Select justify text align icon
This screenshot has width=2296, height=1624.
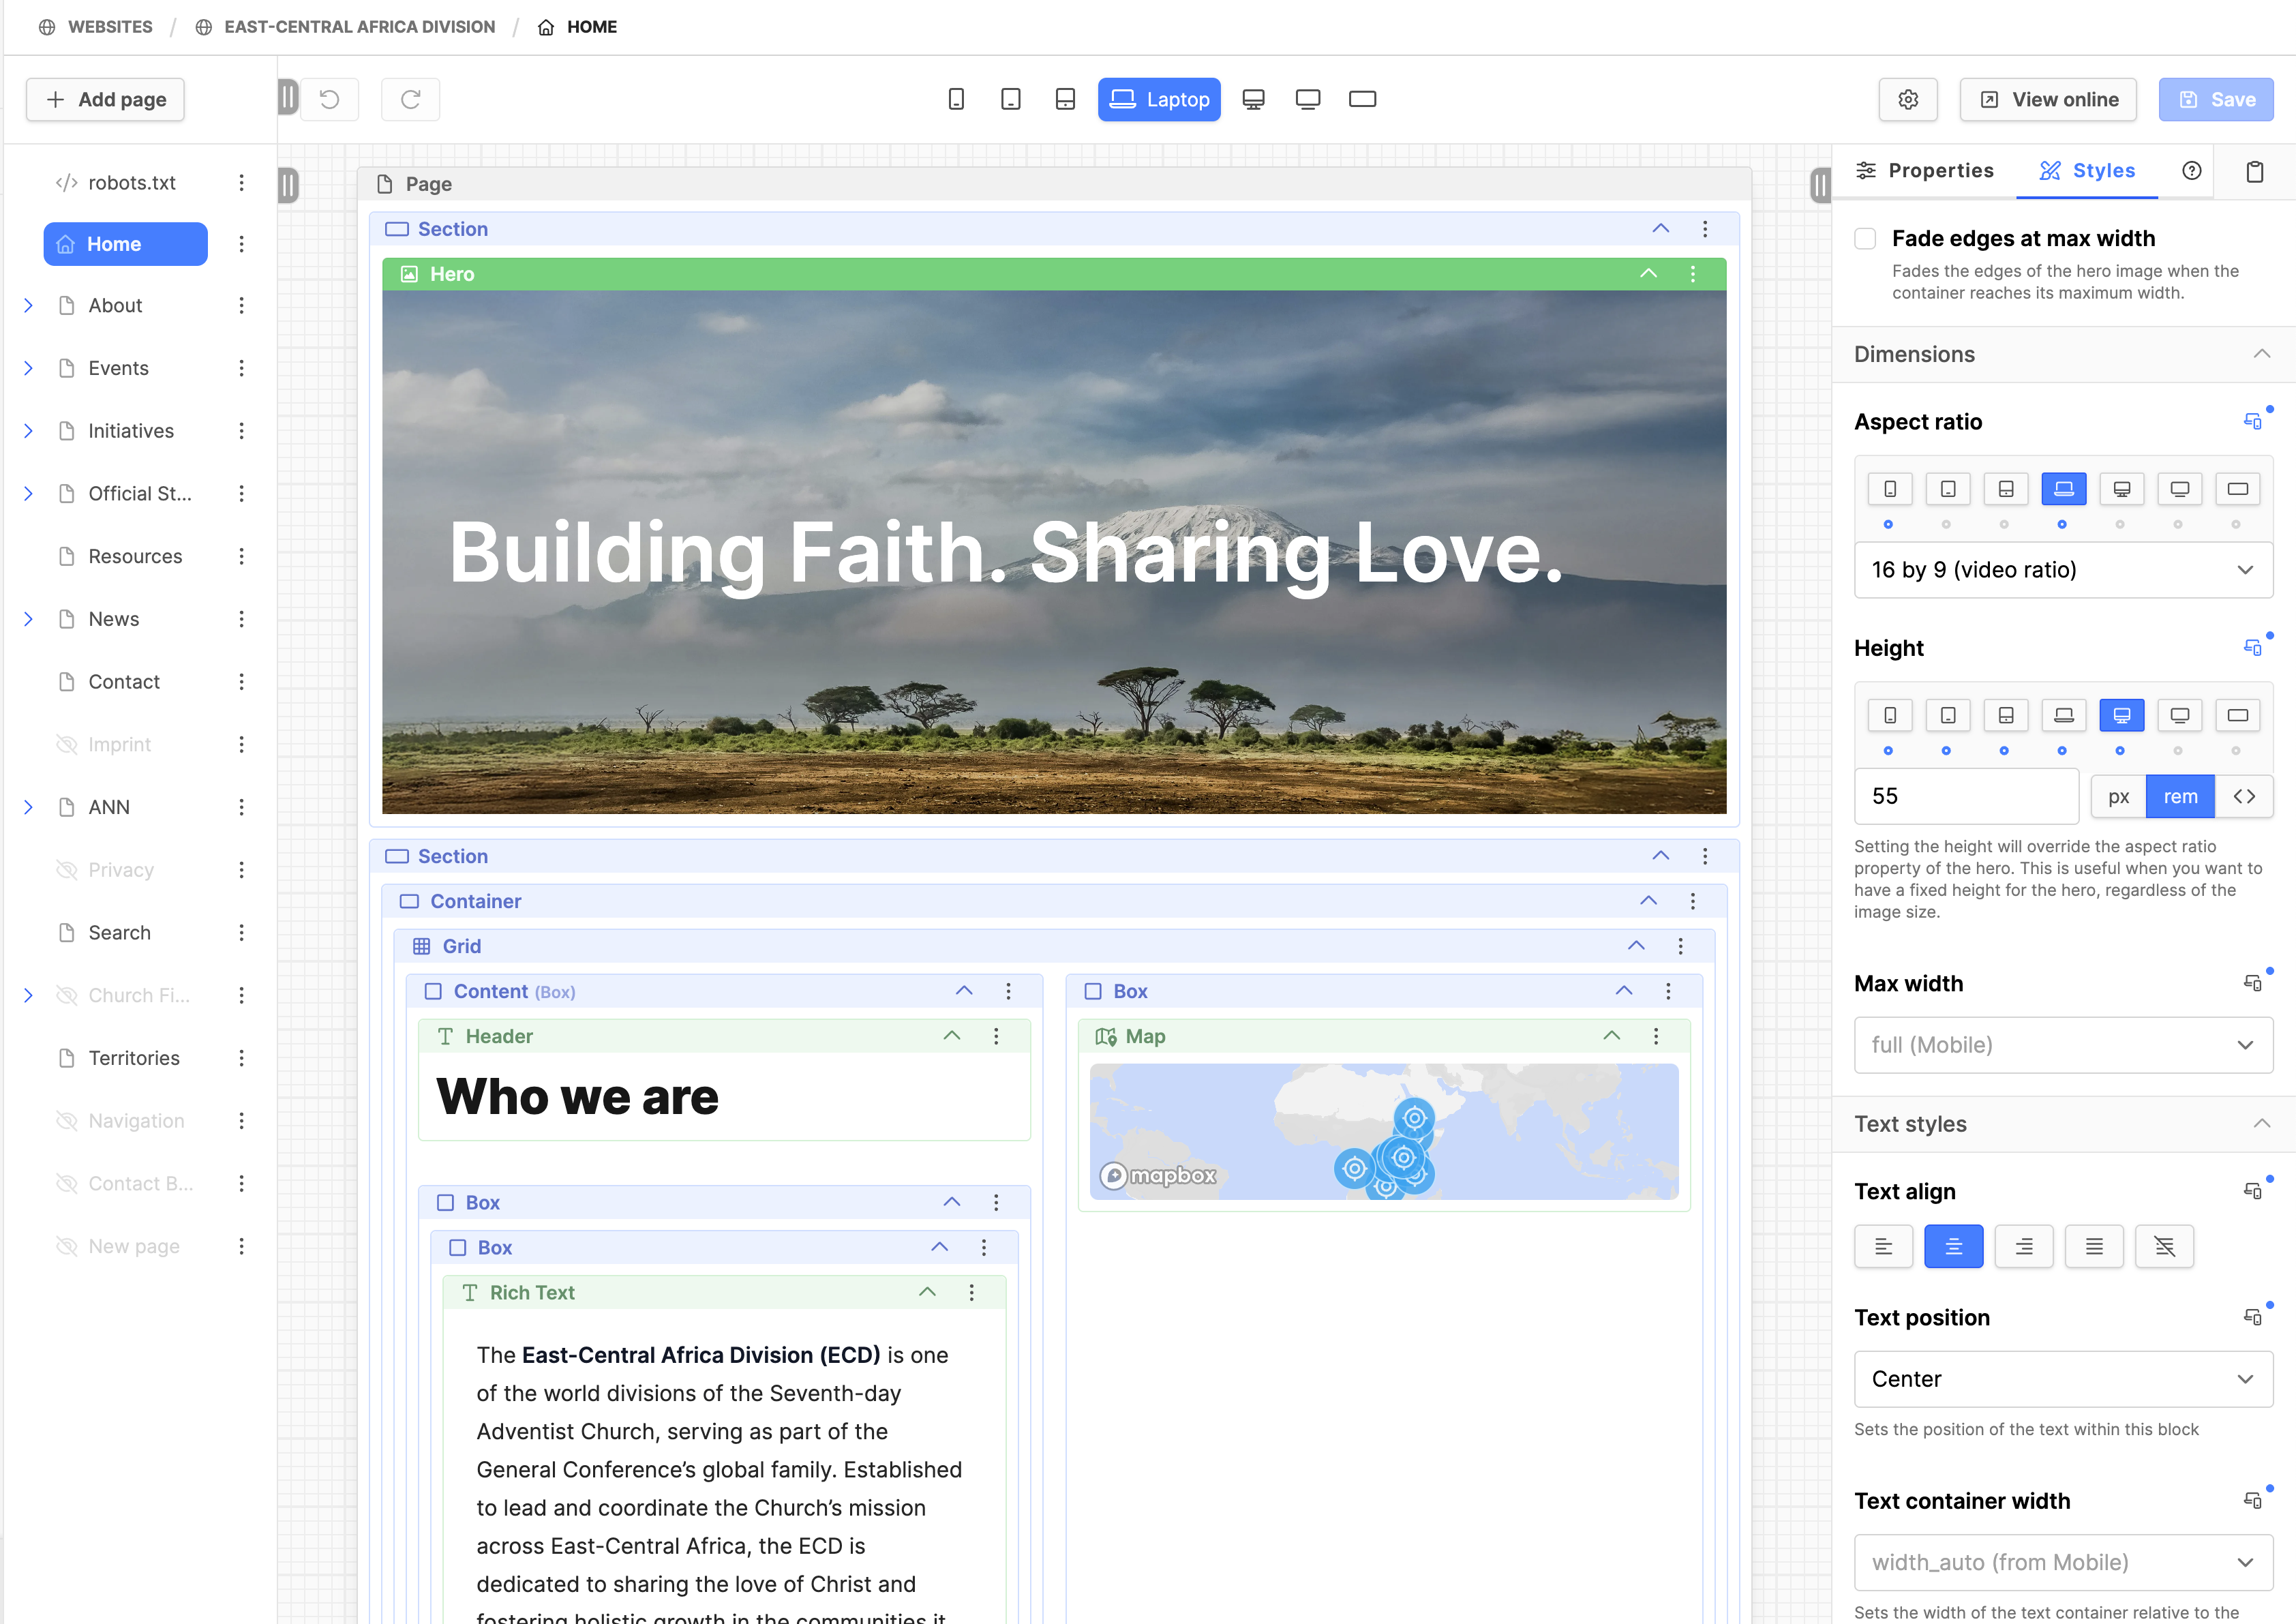(2093, 1246)
